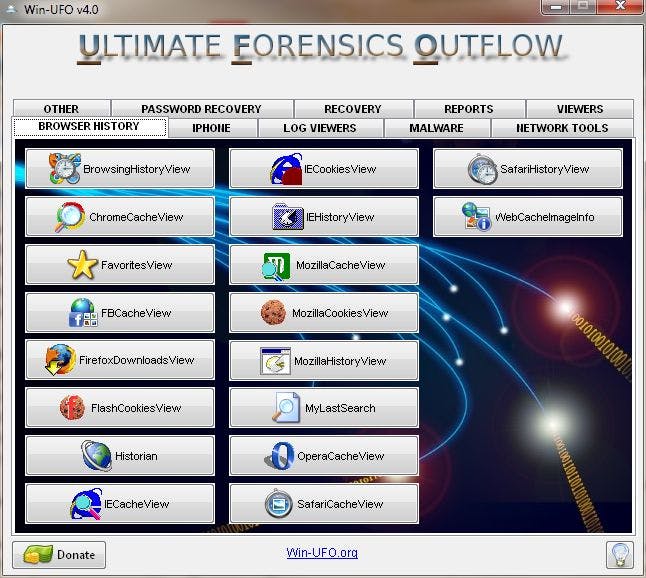Click the BrowsingHistoryView clock icon
Screen dimensions: 646x578
point(65,168)
